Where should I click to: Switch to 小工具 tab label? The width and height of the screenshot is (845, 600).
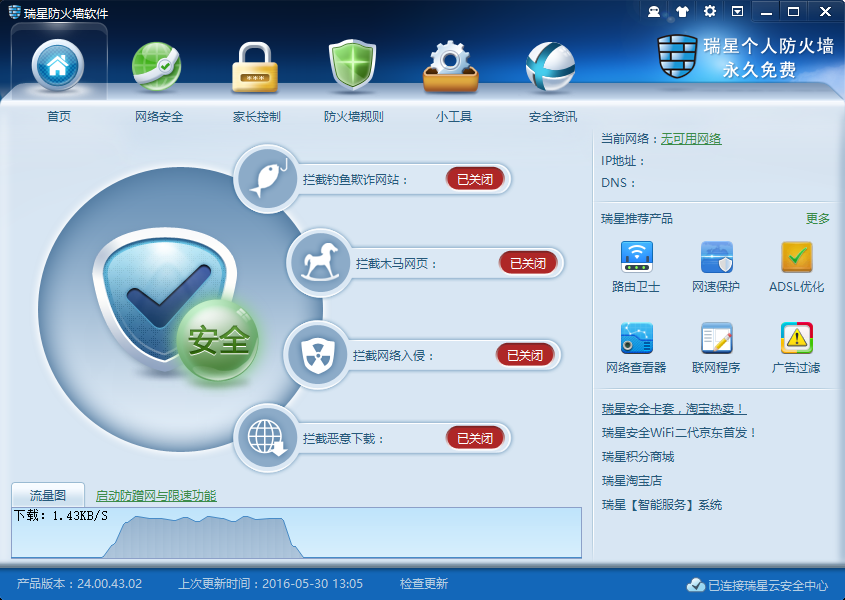[454, 116]
